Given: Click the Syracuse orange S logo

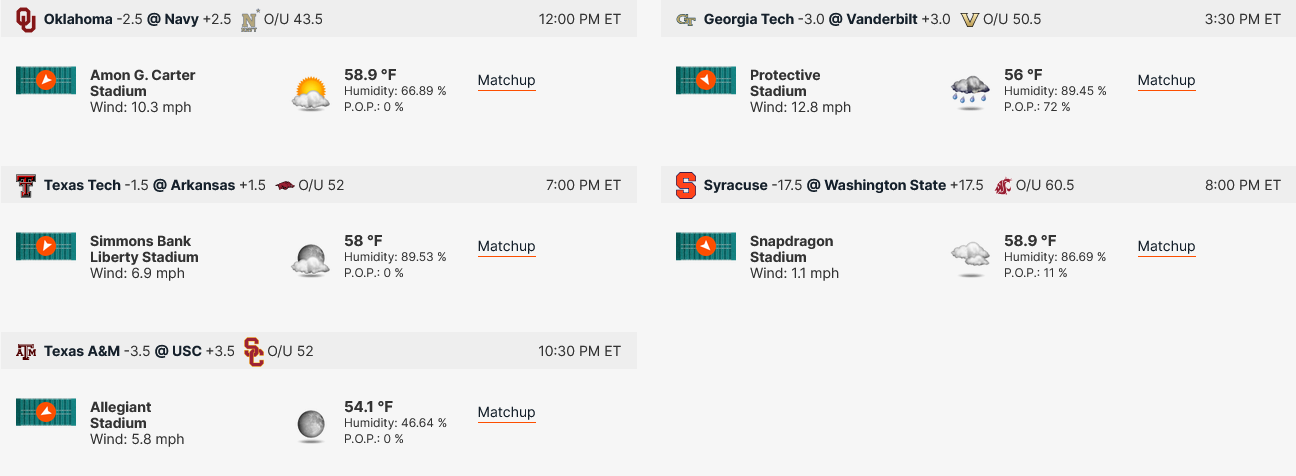Looking at the screenshot, I should click(x=686, y=185).
